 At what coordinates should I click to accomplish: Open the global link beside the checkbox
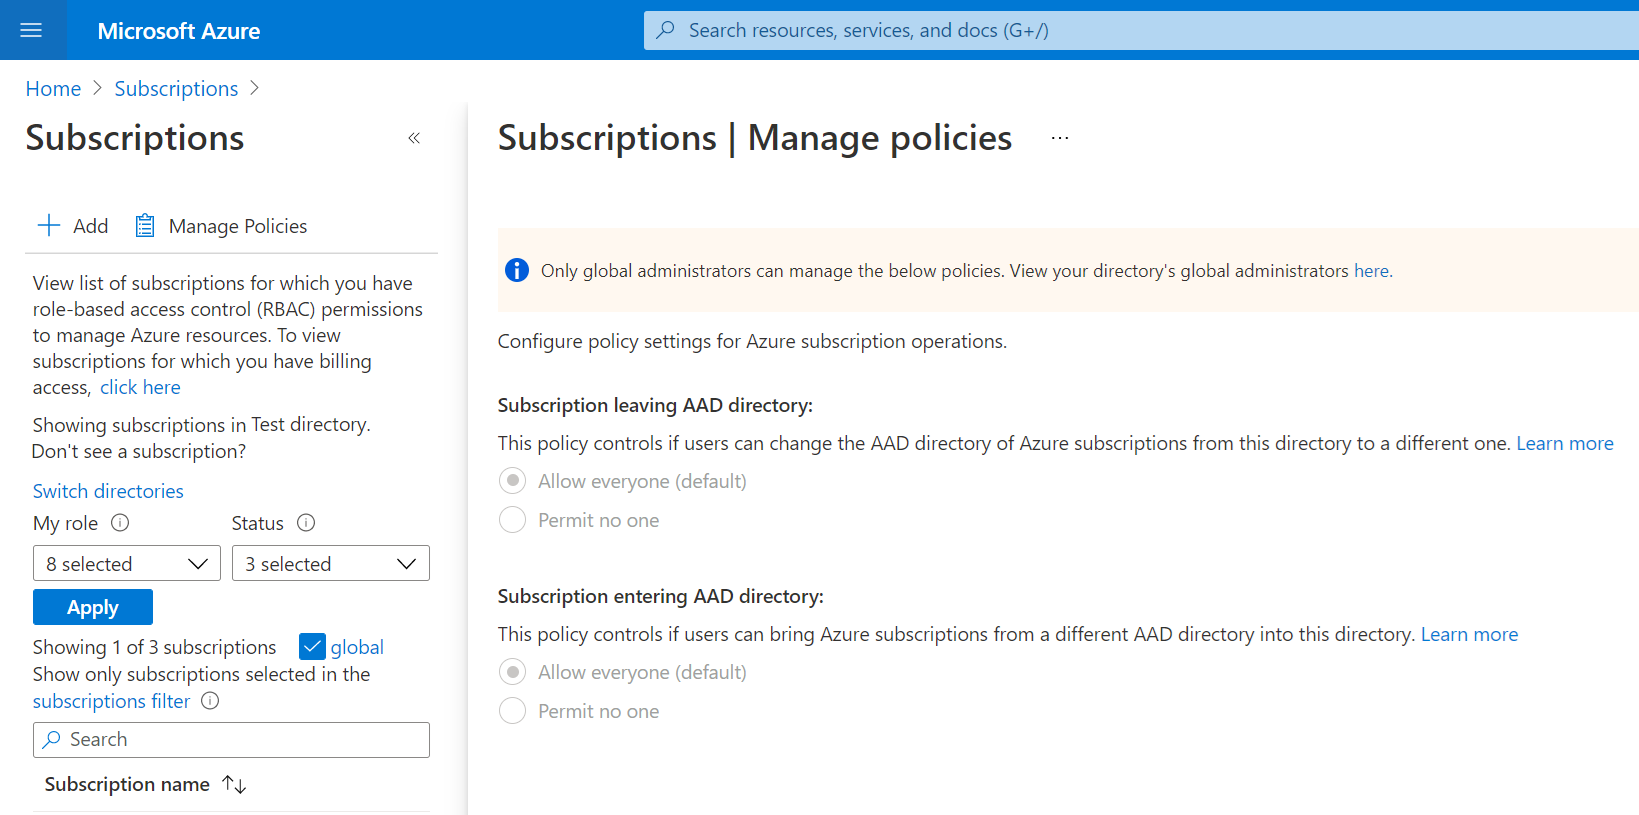[x=357, y=647]
